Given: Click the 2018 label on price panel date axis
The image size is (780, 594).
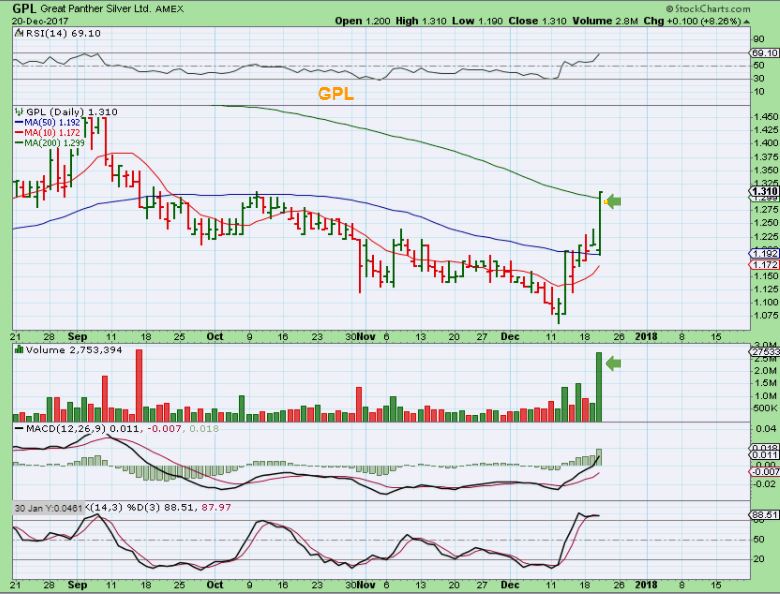Looking at the screenshot, I should point(646,336).
